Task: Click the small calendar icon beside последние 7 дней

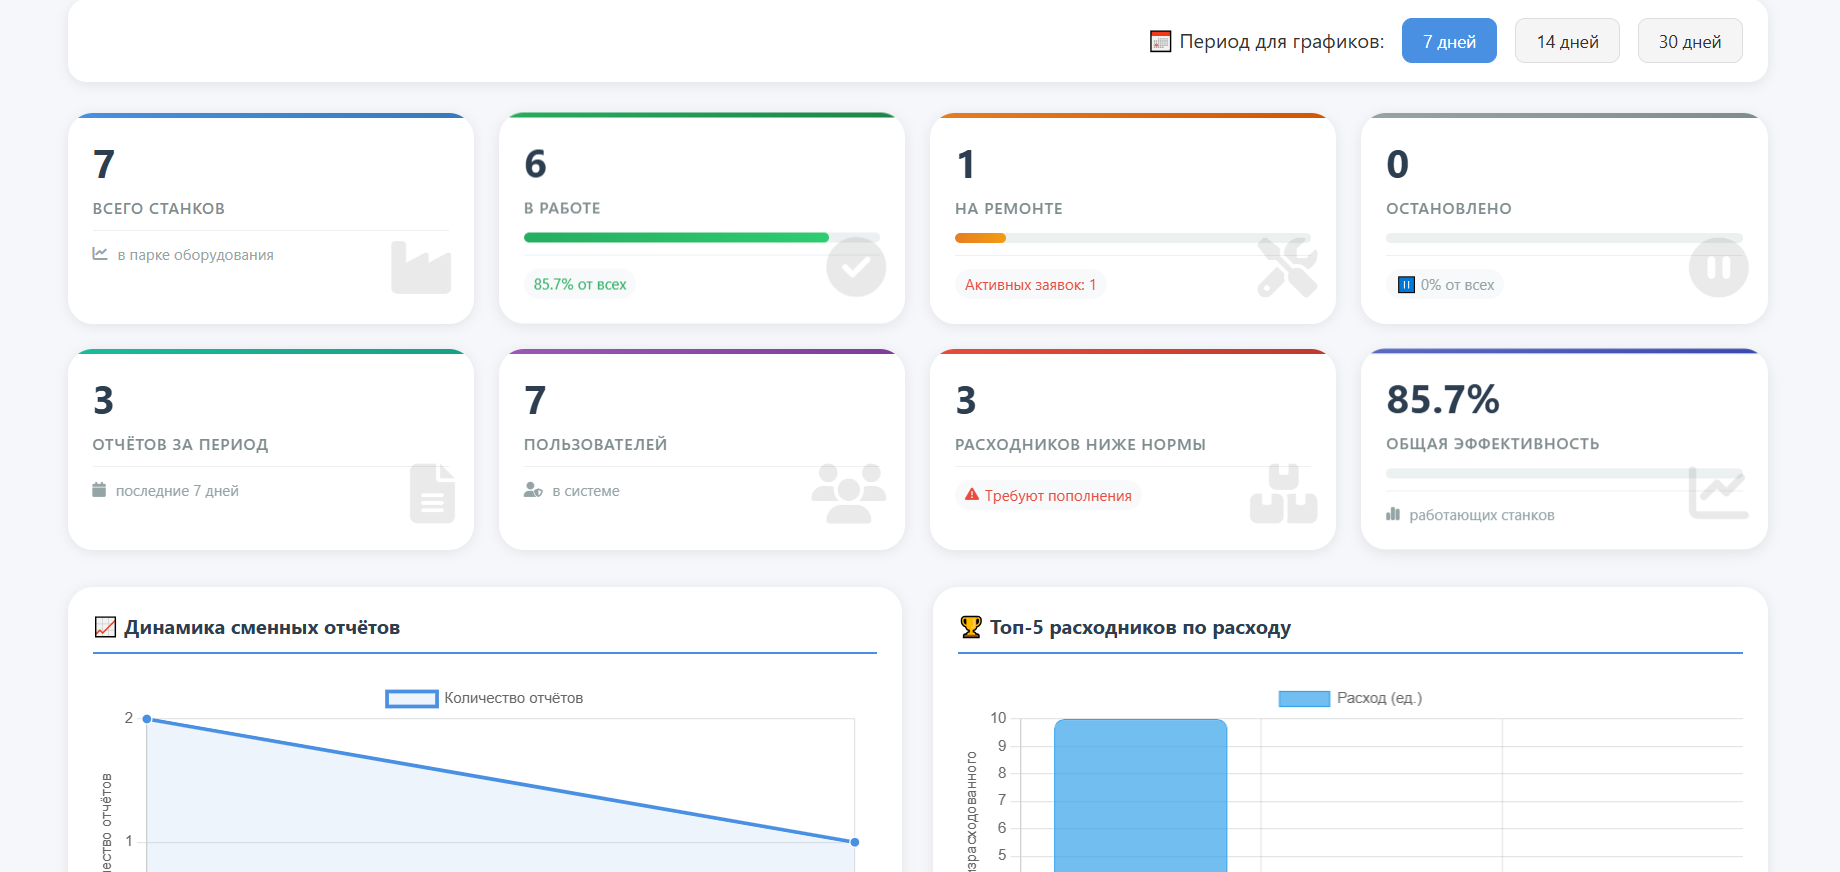Action: pos(99,490)
